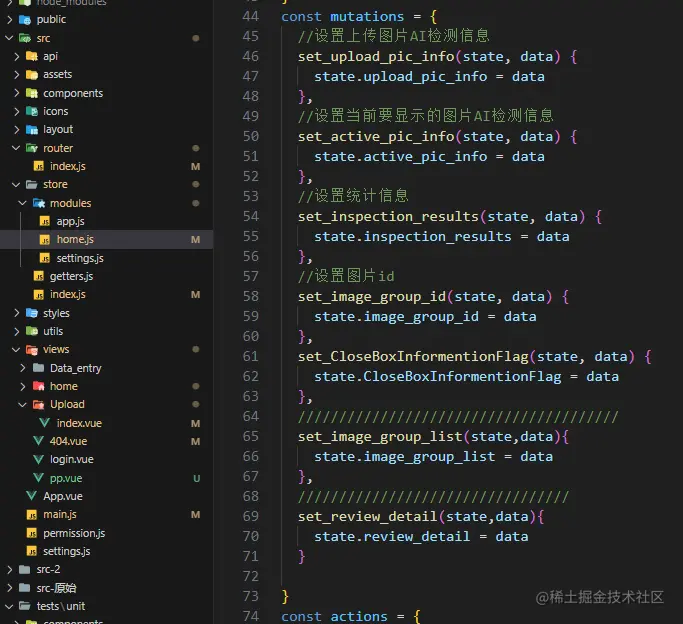The width and height of the screenshot is (683, 624).
Task: Click the comment //设置统计信息
Action: coord(353,196)
